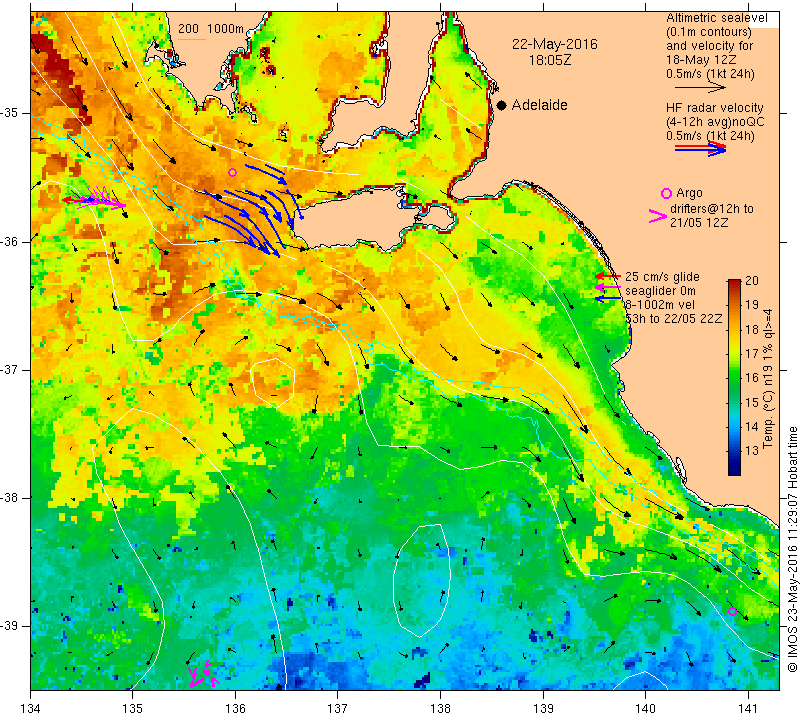The width and height of the screenshot is (800, 720).
Task: Click the IMOS copyright timestamp text
Action: point(792,549)
